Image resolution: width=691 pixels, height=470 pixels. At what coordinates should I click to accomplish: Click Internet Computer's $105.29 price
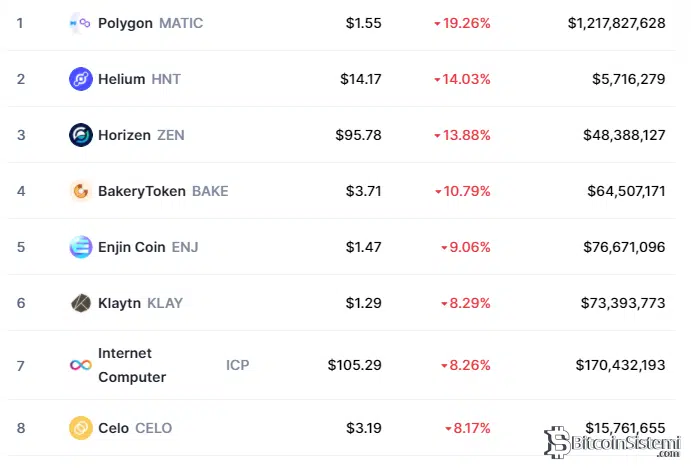pyautogui.click(x=354, y=365)
